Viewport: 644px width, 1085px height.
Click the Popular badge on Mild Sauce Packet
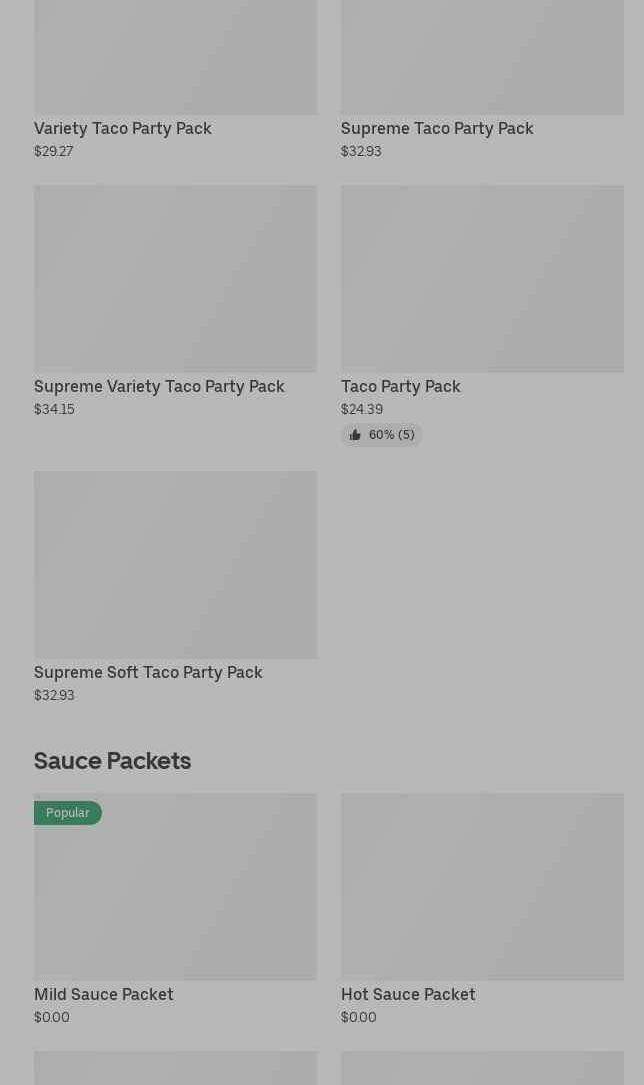68,813
